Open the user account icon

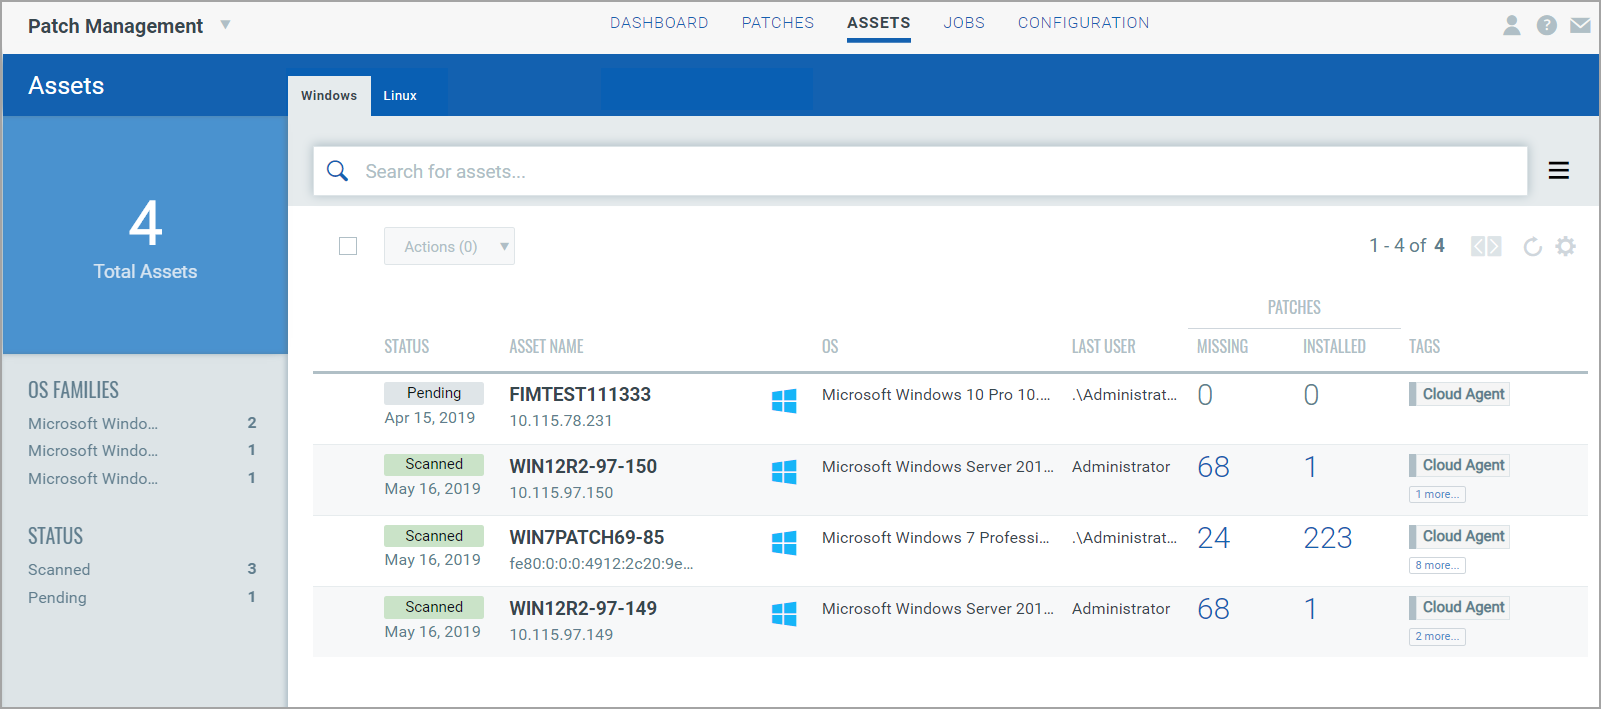point(1512,25)
